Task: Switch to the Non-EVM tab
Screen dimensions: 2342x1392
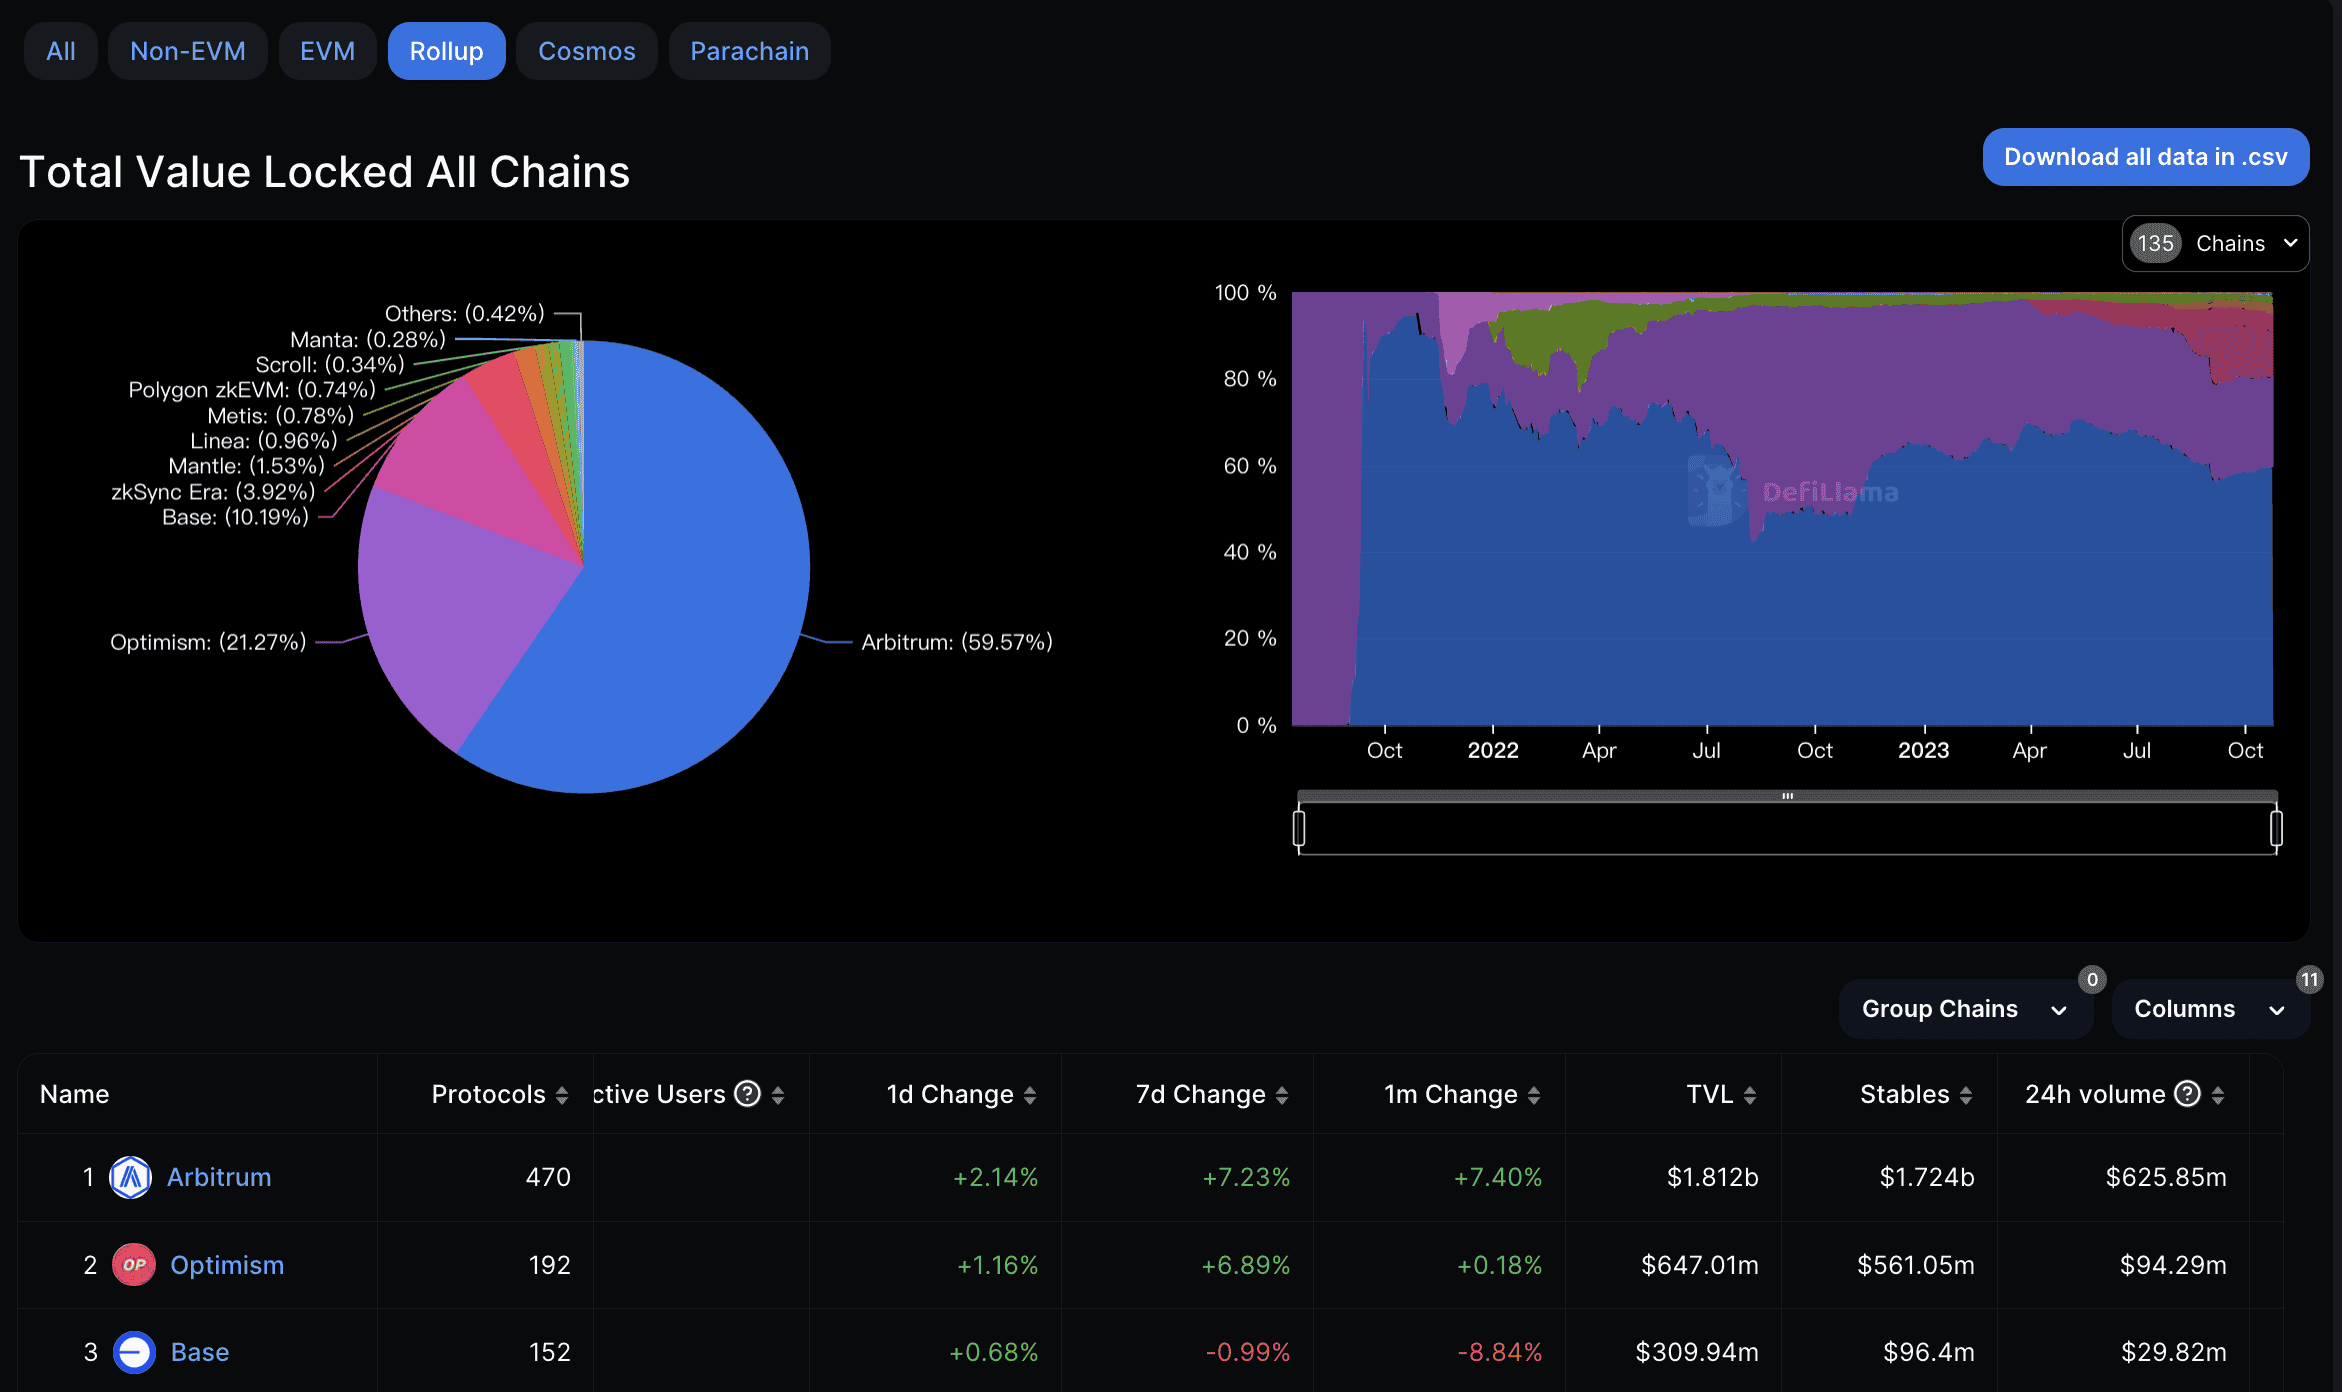Action: (x=188, y=51)
